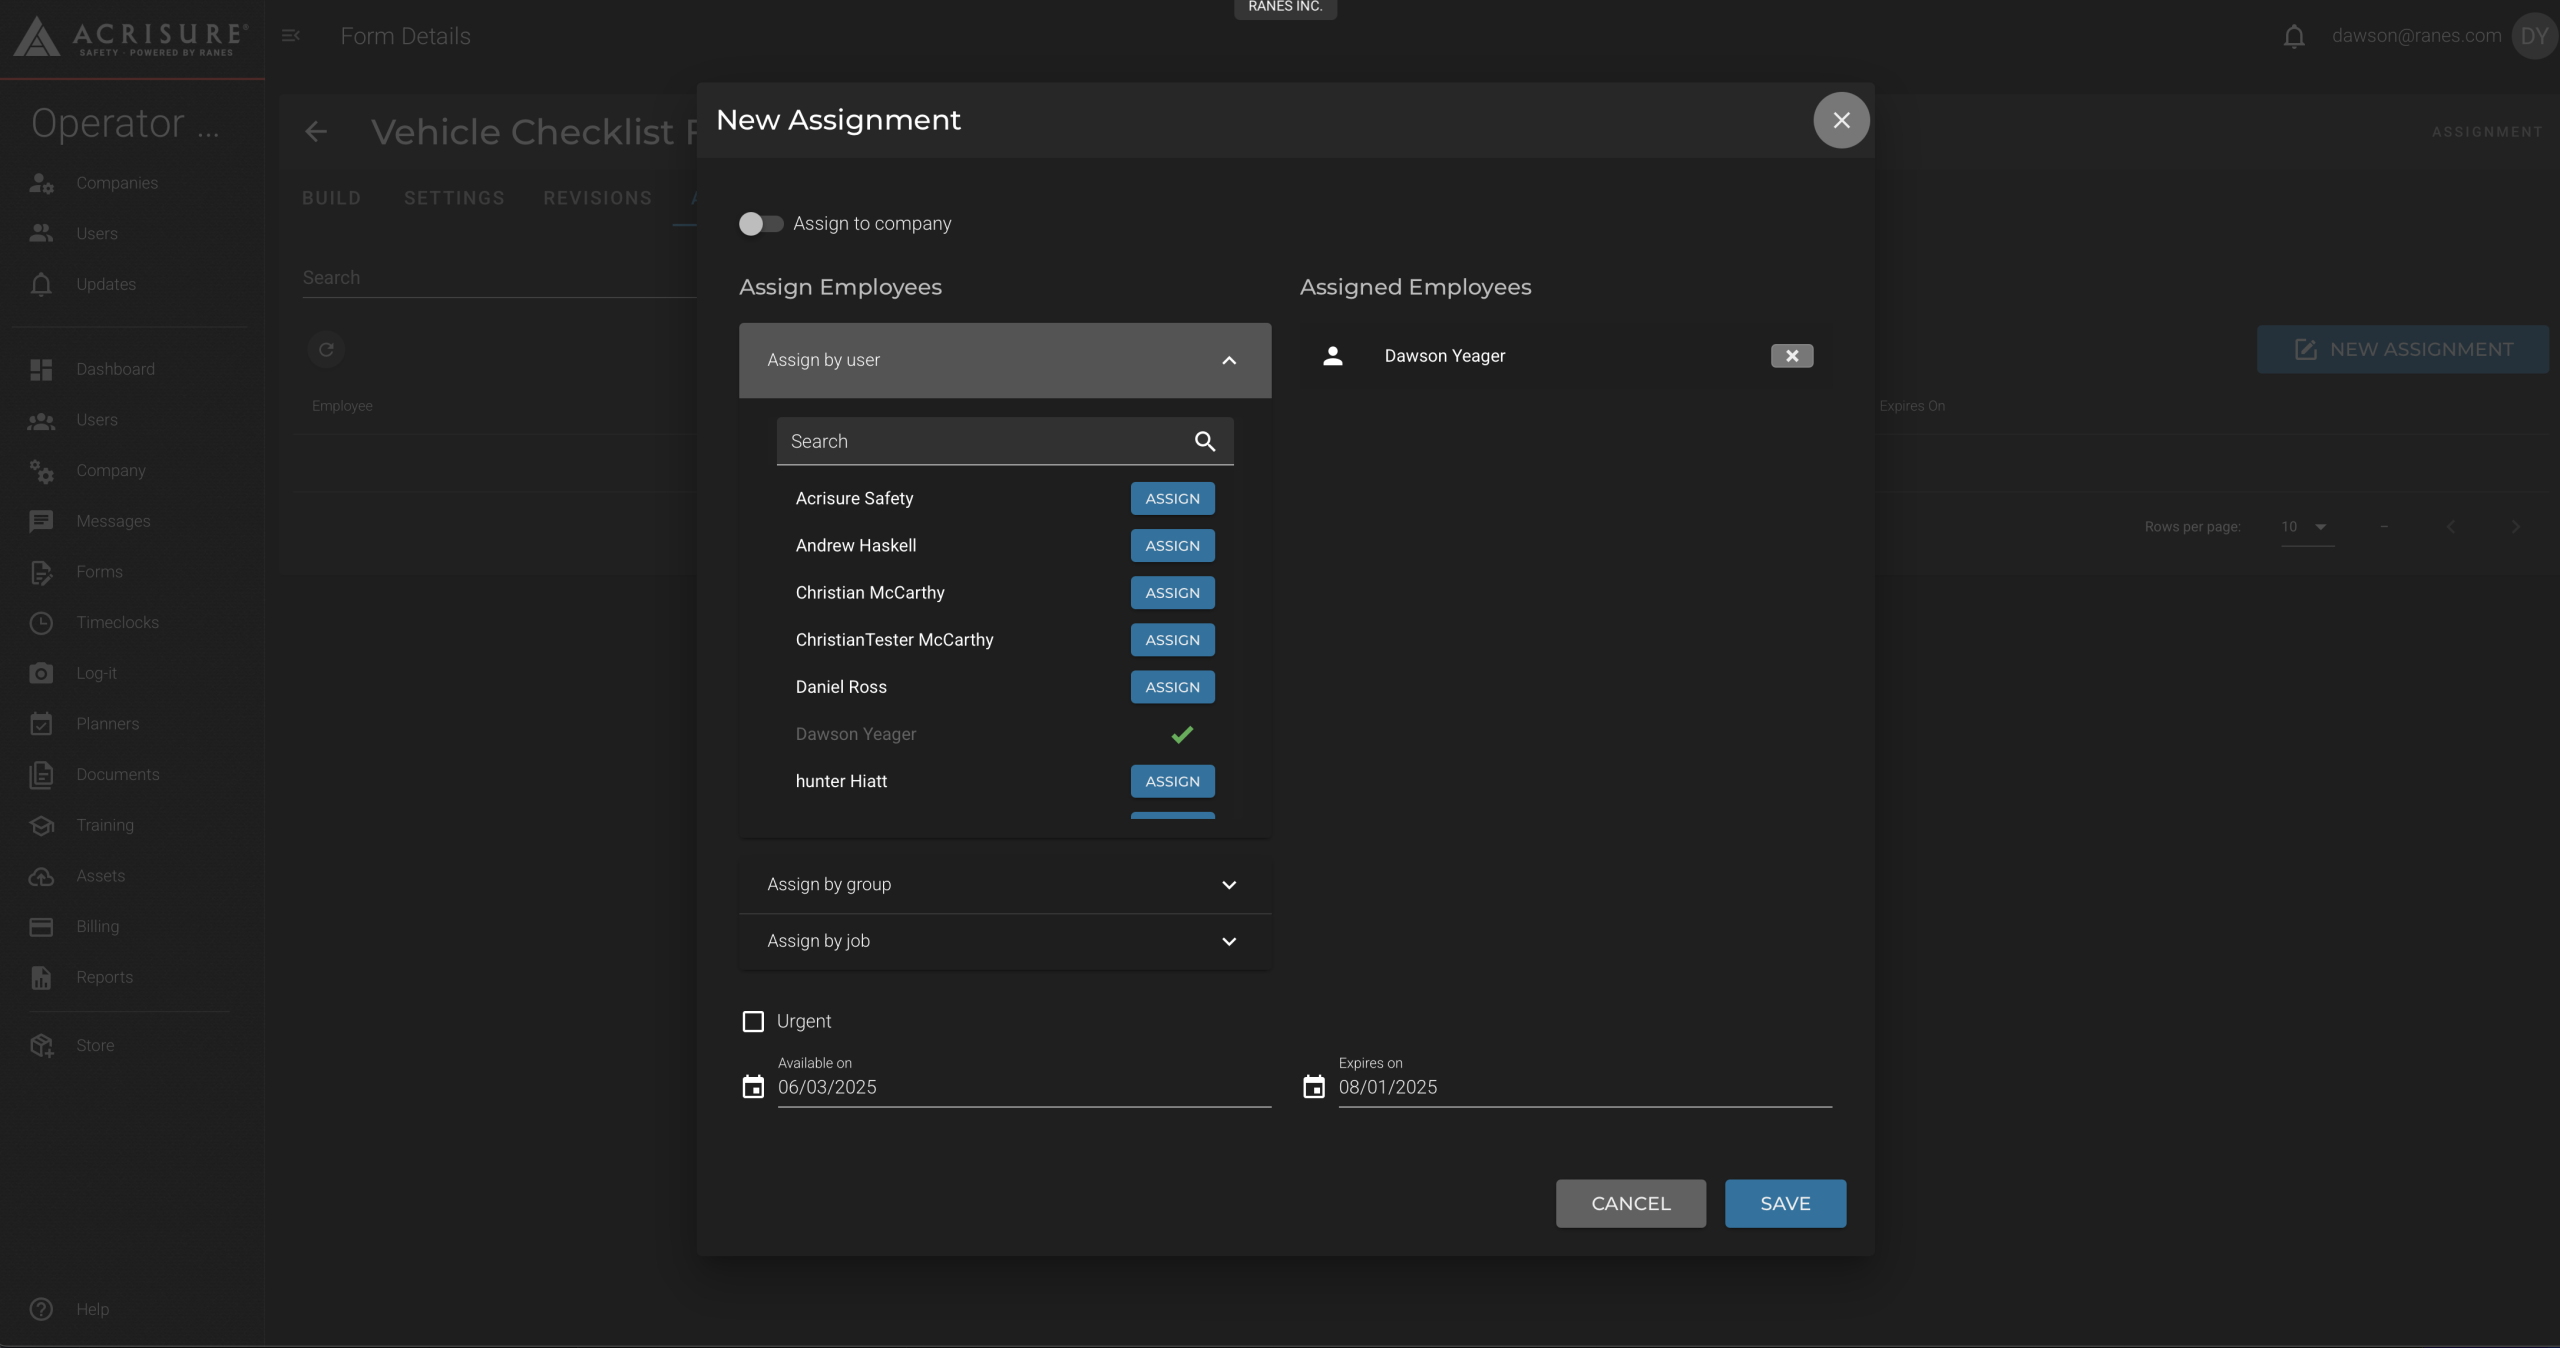Click the refresh icon in the assignments list
2560x1348 pixels.
pos(326,350)
